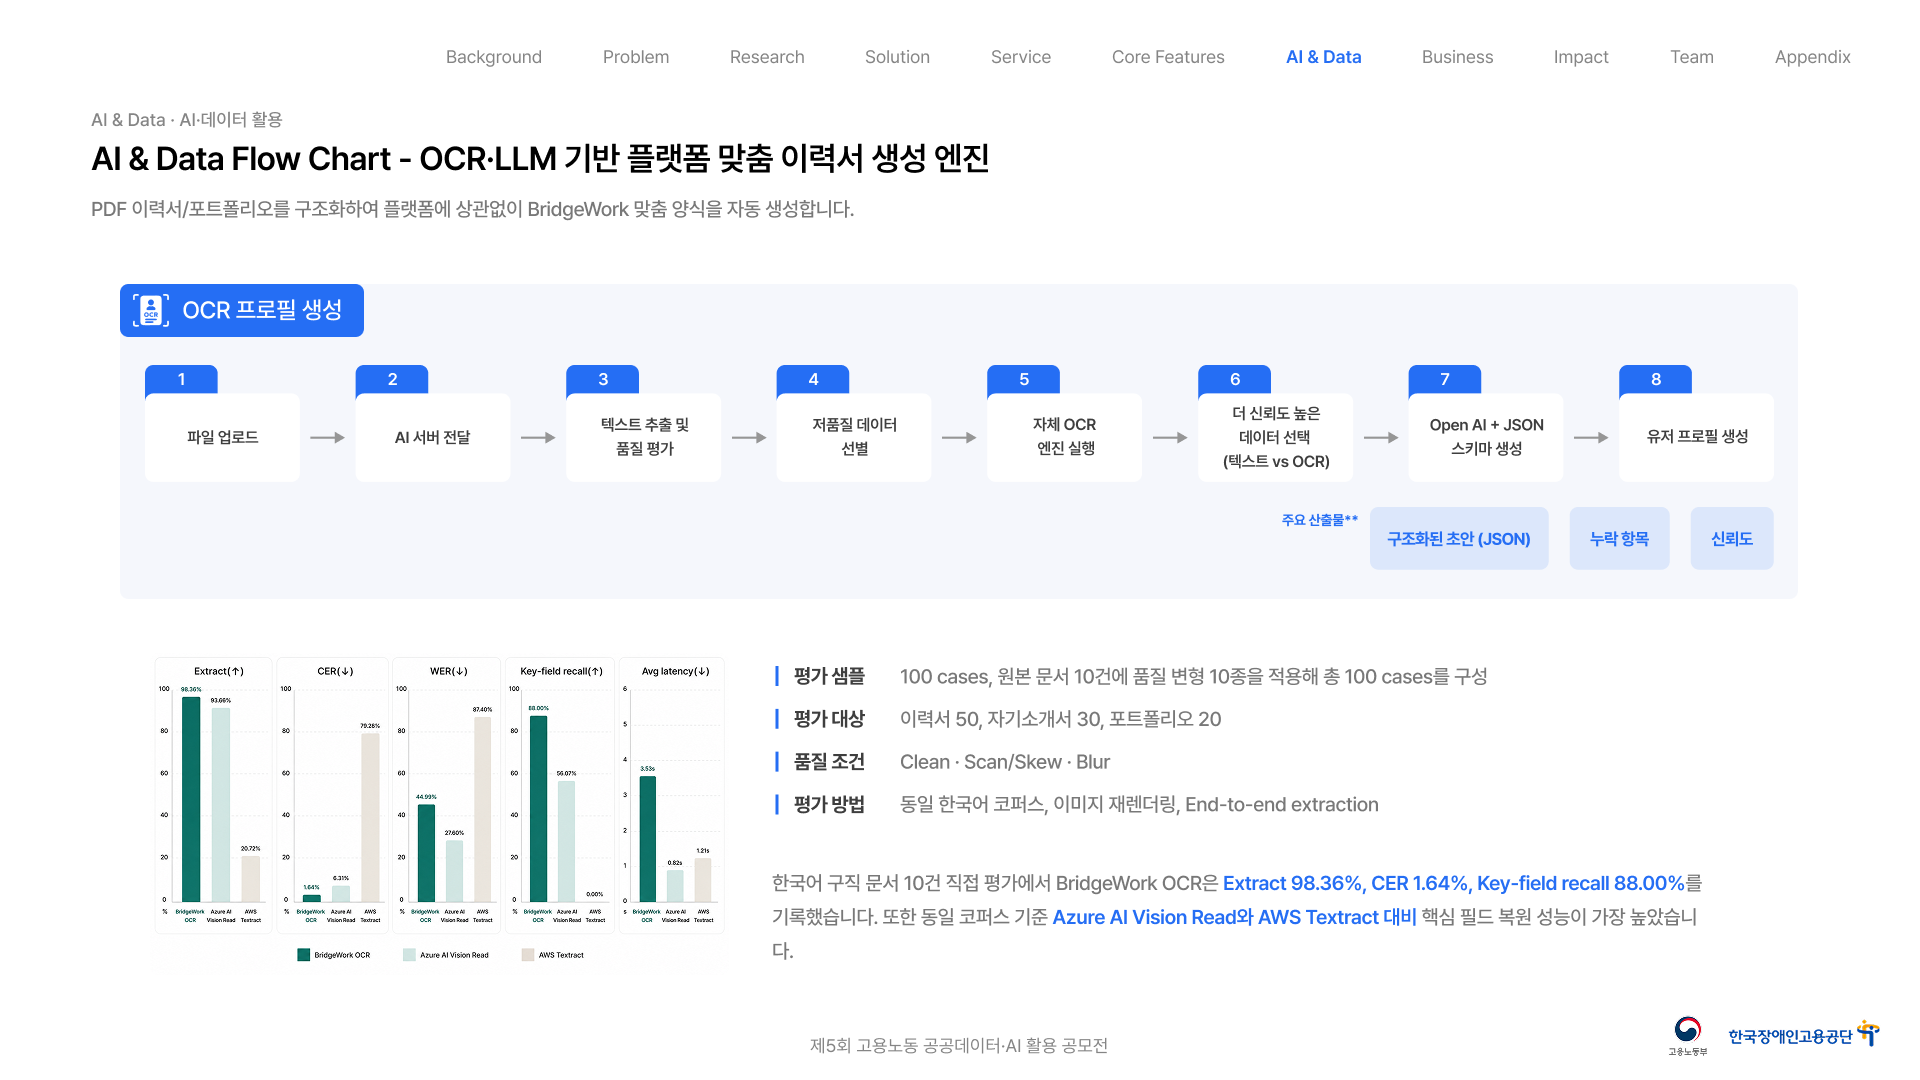Image resolution: width=1920 pixels, height=1080 pixels.
Task: Click the 주요 산출물** label
Action: pyautogui.click(x=1320, y=520)
